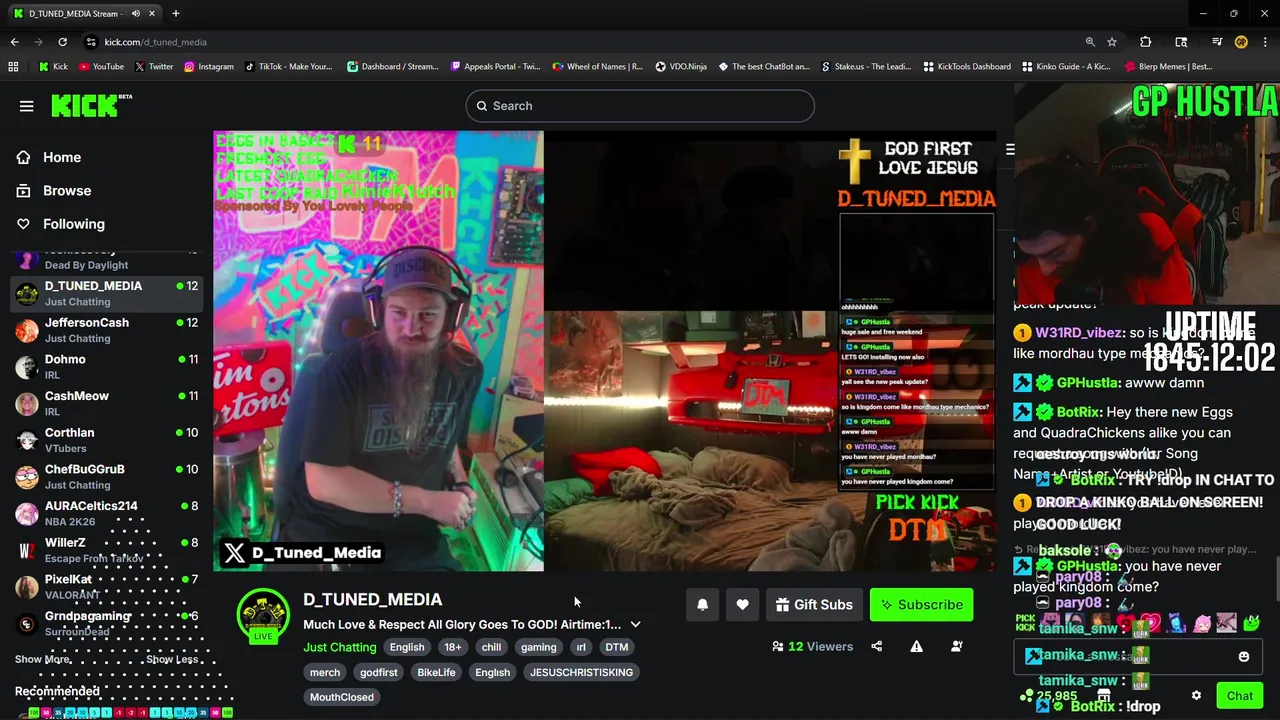
Task: Open ChefBuGGruB channel in sidebar
Action: [107, 477]
